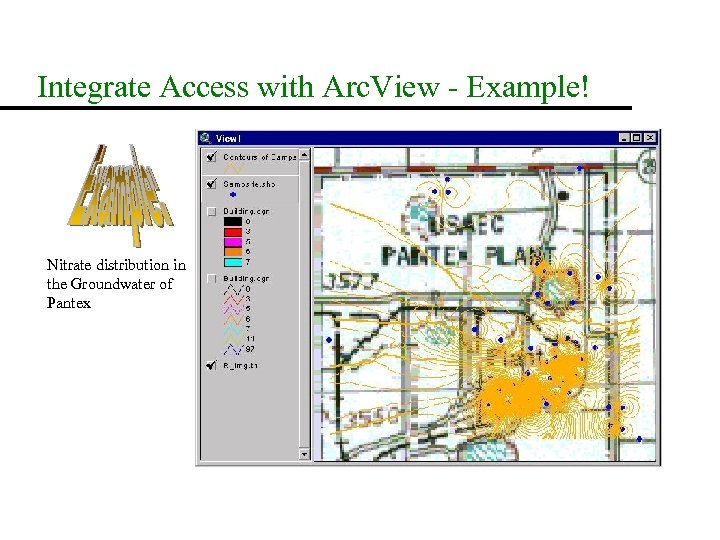Click the blue sample point legend symbol
Image resolution: width=720 pixels, height=540 pixels.
tap(233, 195)
